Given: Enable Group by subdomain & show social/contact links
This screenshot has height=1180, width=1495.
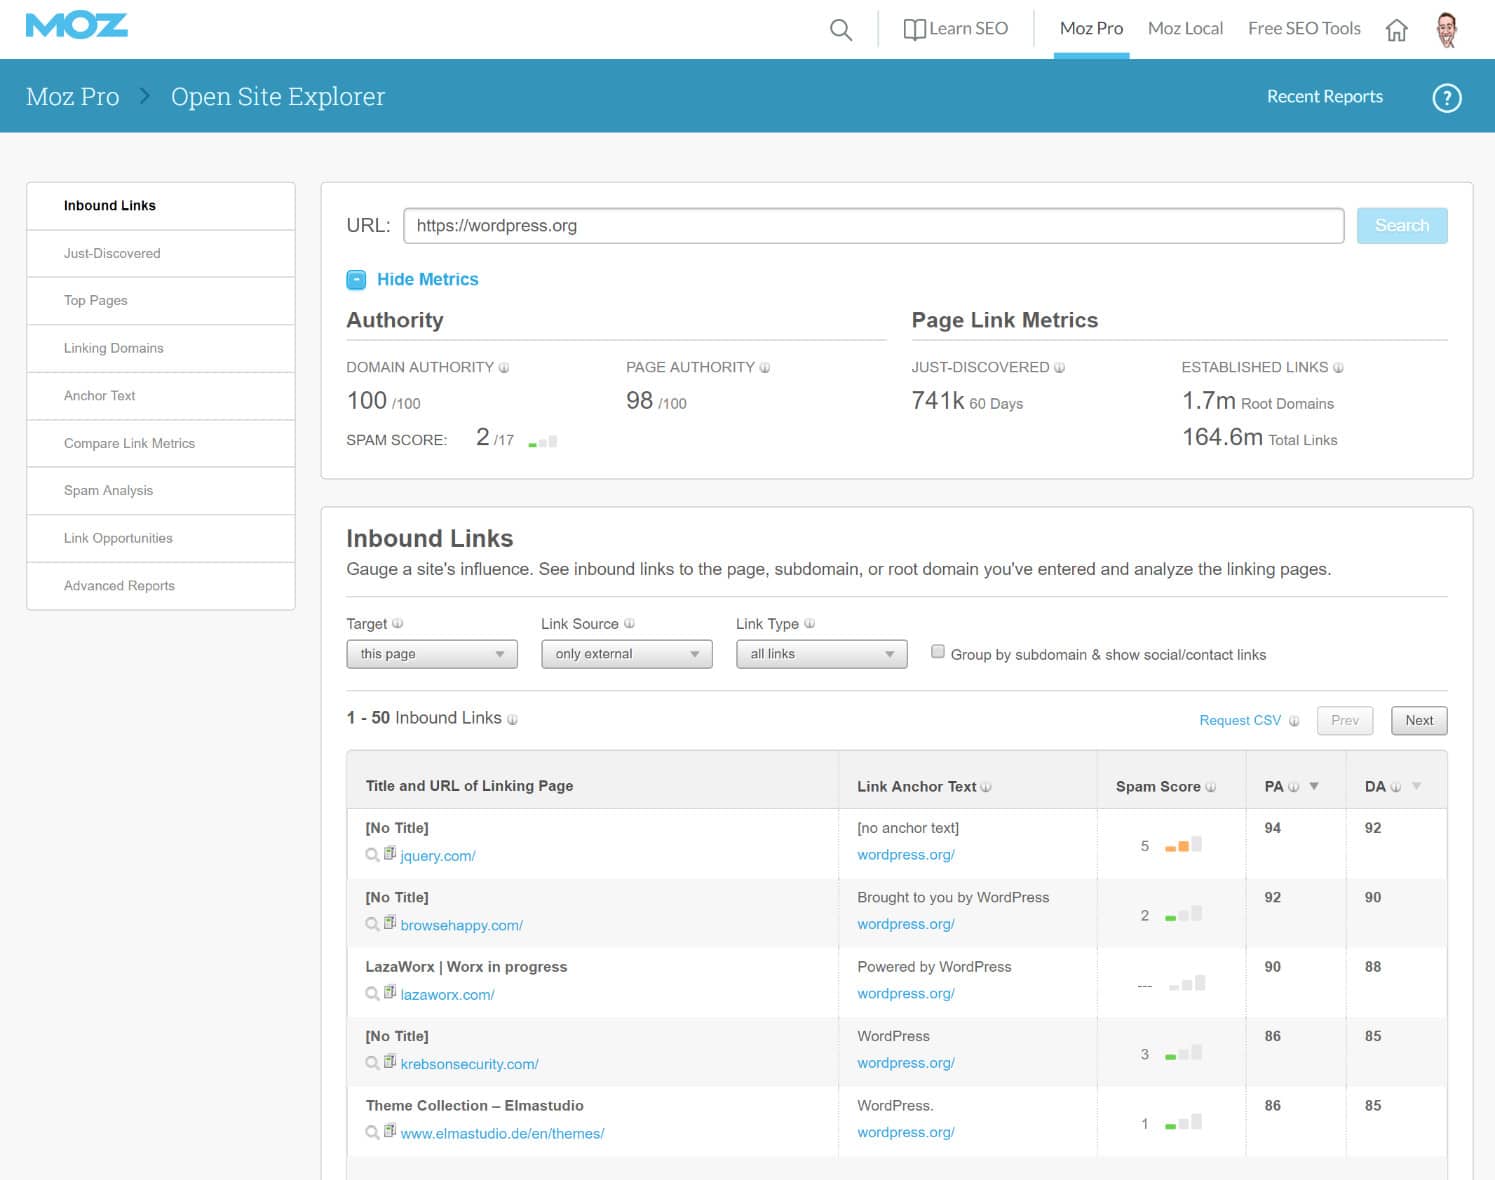Looking at the screenshot, I should click(937, 650).
